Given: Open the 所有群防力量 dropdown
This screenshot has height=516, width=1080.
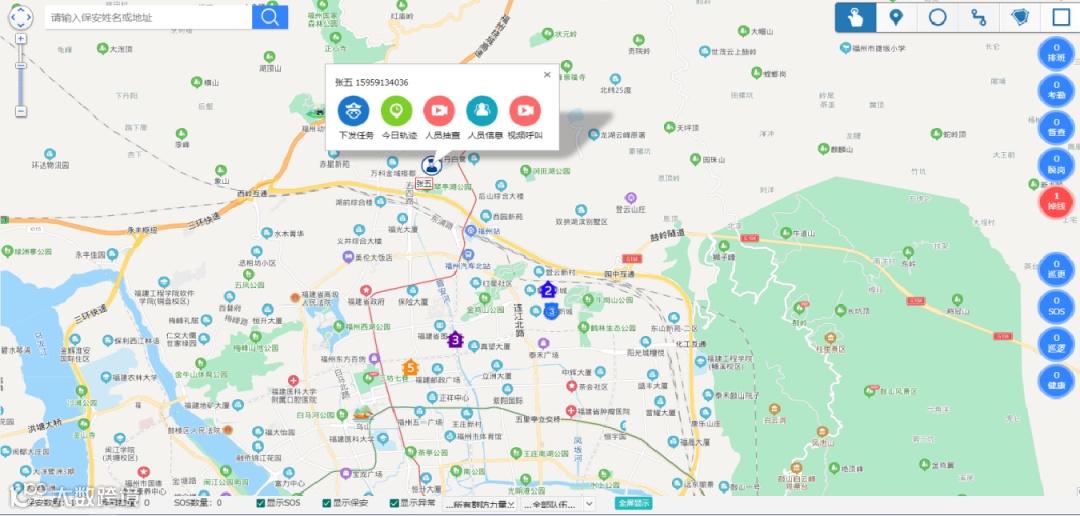Looking at the screenshot, I should point(480,504).
